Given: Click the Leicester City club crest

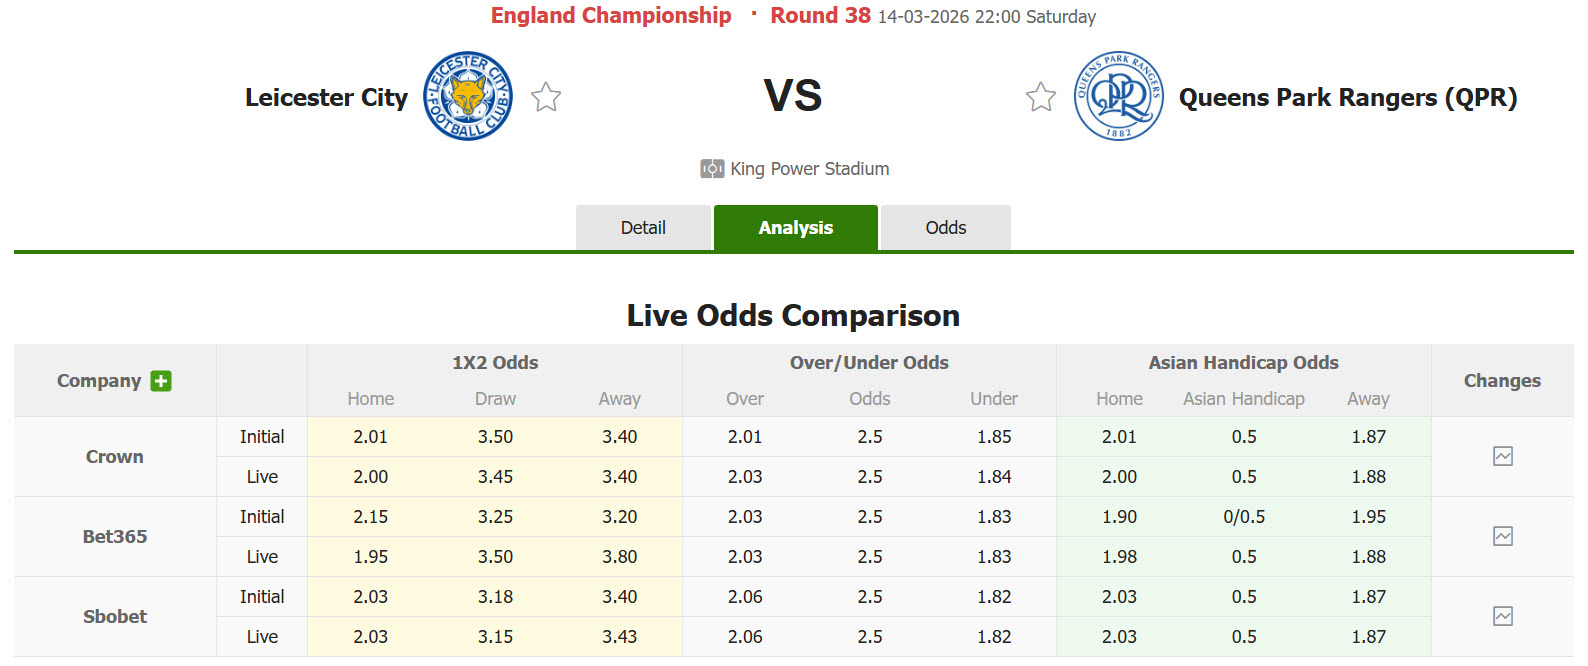Looking at the screenshot, I should (x=467, y=96).
